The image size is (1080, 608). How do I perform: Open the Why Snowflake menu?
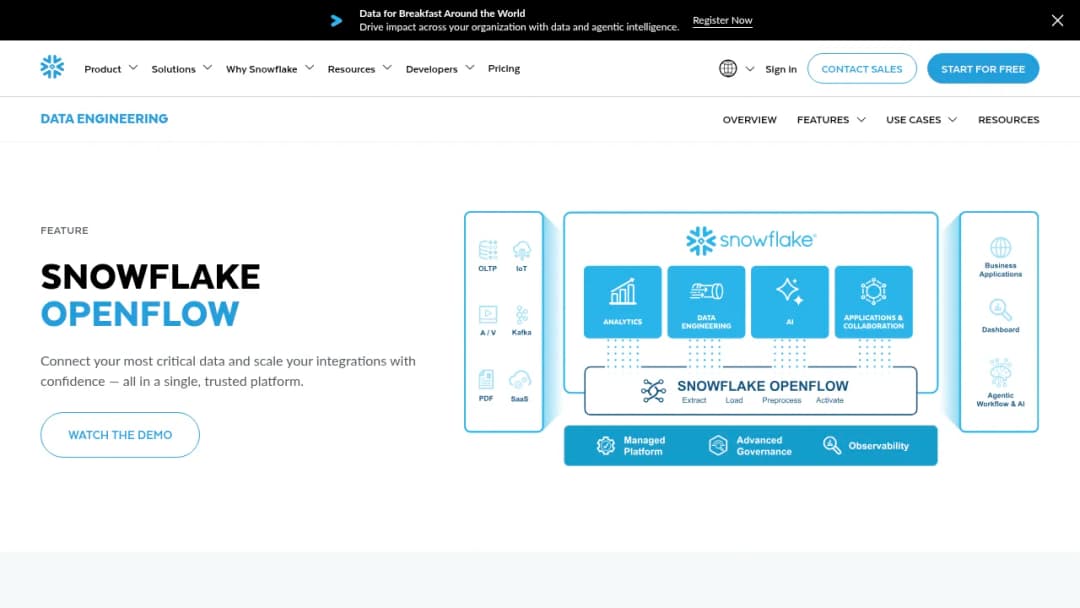(x=262, y=69)
